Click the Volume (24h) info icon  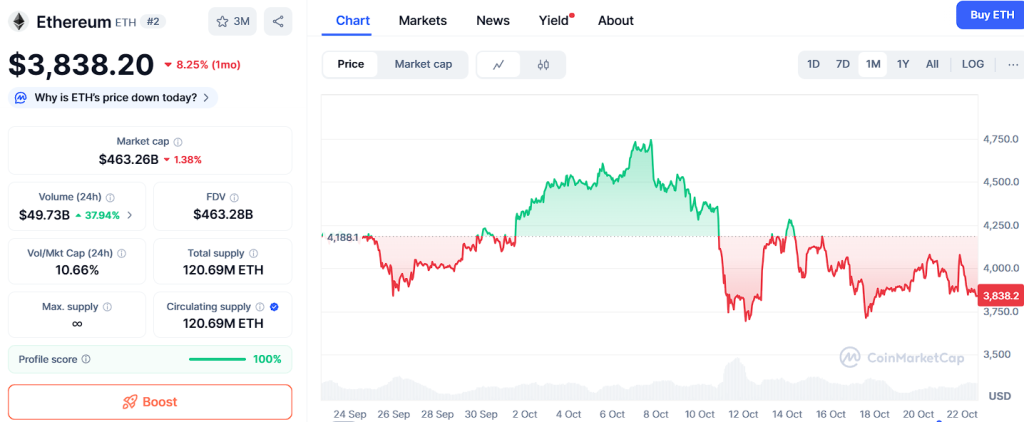(110, 198)
